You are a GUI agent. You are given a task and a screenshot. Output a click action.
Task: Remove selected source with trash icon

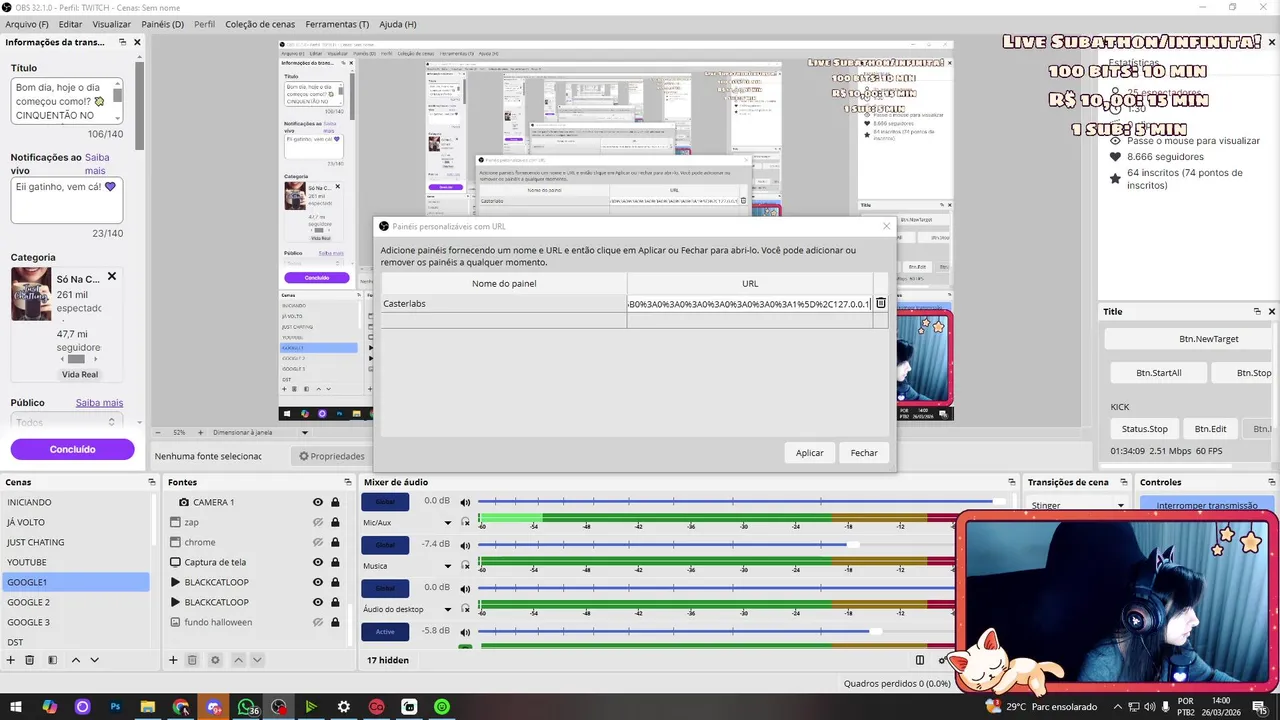[x=192, y=660]
